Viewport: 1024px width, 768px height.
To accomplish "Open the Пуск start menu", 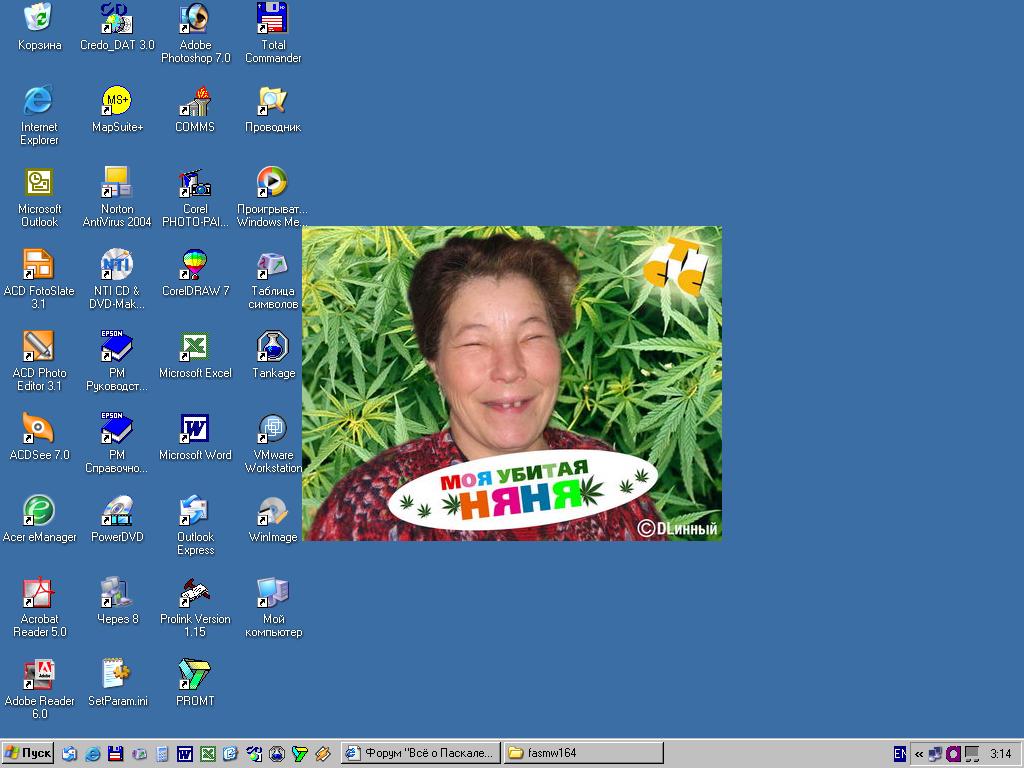I will [x=28, y=753].
